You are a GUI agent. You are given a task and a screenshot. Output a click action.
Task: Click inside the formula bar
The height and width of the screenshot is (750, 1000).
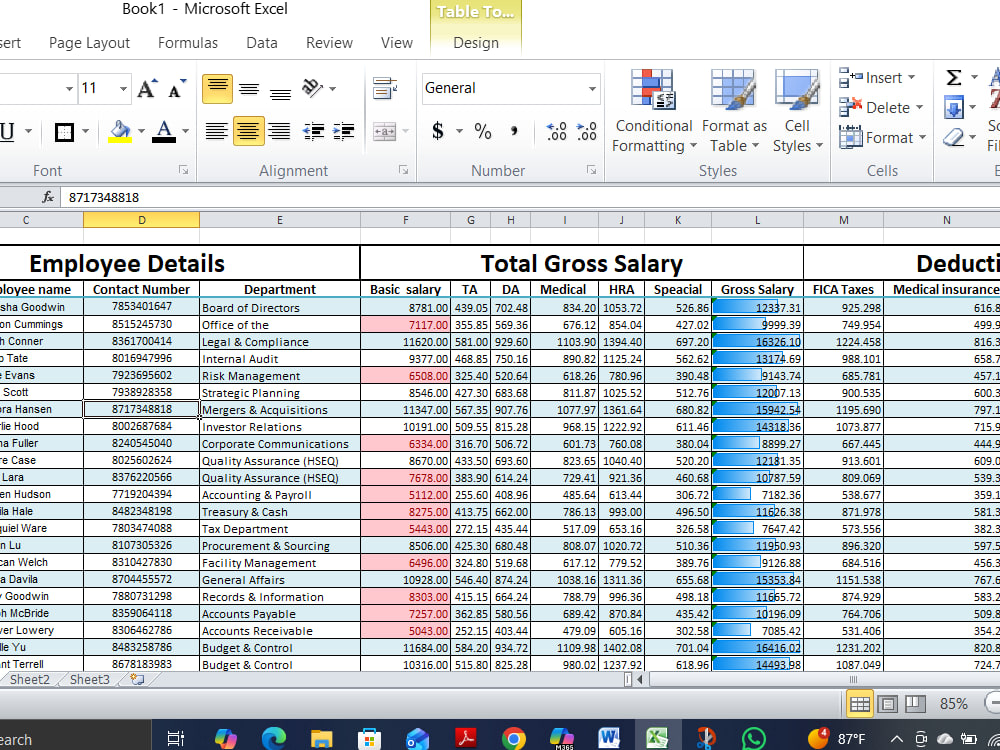[529, 197]
